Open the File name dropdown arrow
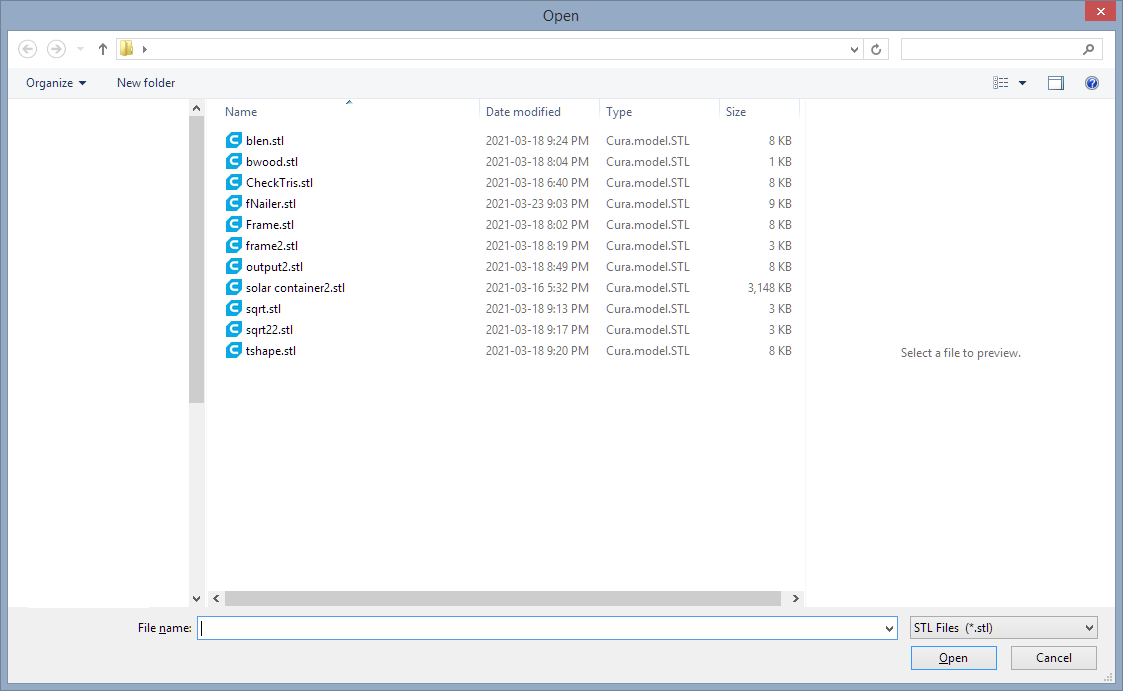Viewport: 1123px width, 691px height. coord(889,629)
